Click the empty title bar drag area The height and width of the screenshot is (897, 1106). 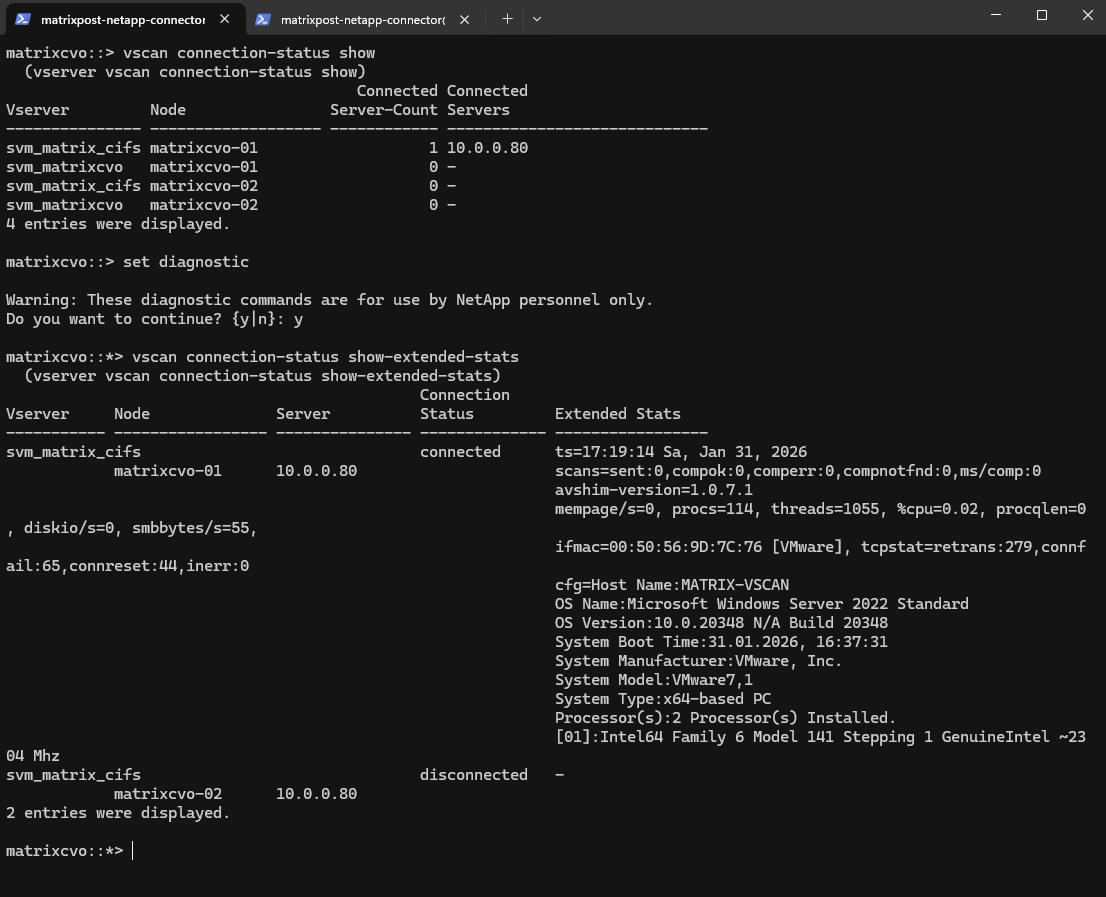750,18
